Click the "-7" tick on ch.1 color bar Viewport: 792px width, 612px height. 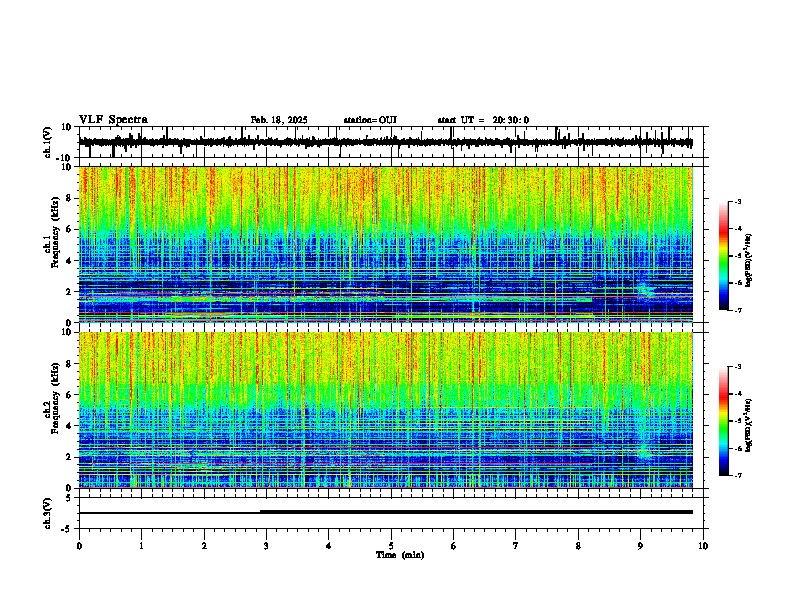click(737, 310)
